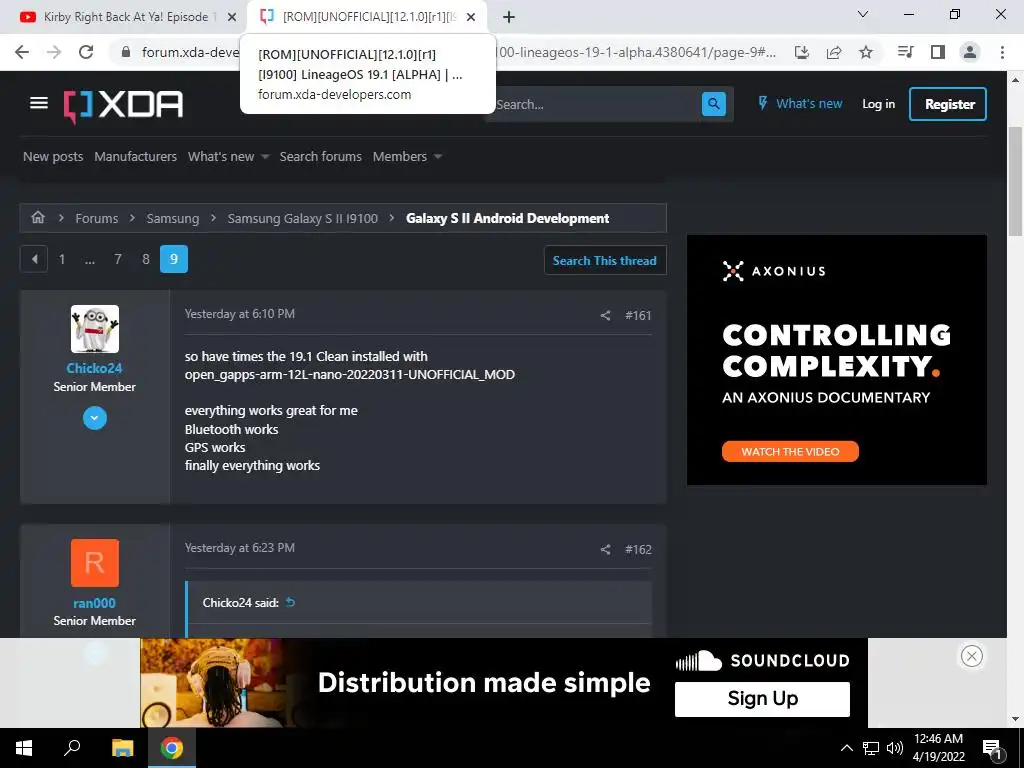Click Sign Up in SoundCloud ad
Image resolution: width=1024 pixels, height=768 pixels.
[x=762, y=699]
